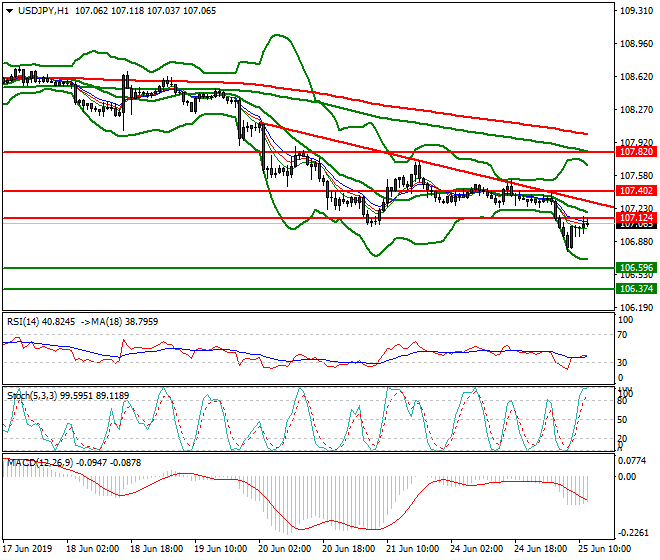Image resolution: width=660 pixels, height=560 pixels.
Task: Click the 107.580 price scale value
Action: pos(636,176)
